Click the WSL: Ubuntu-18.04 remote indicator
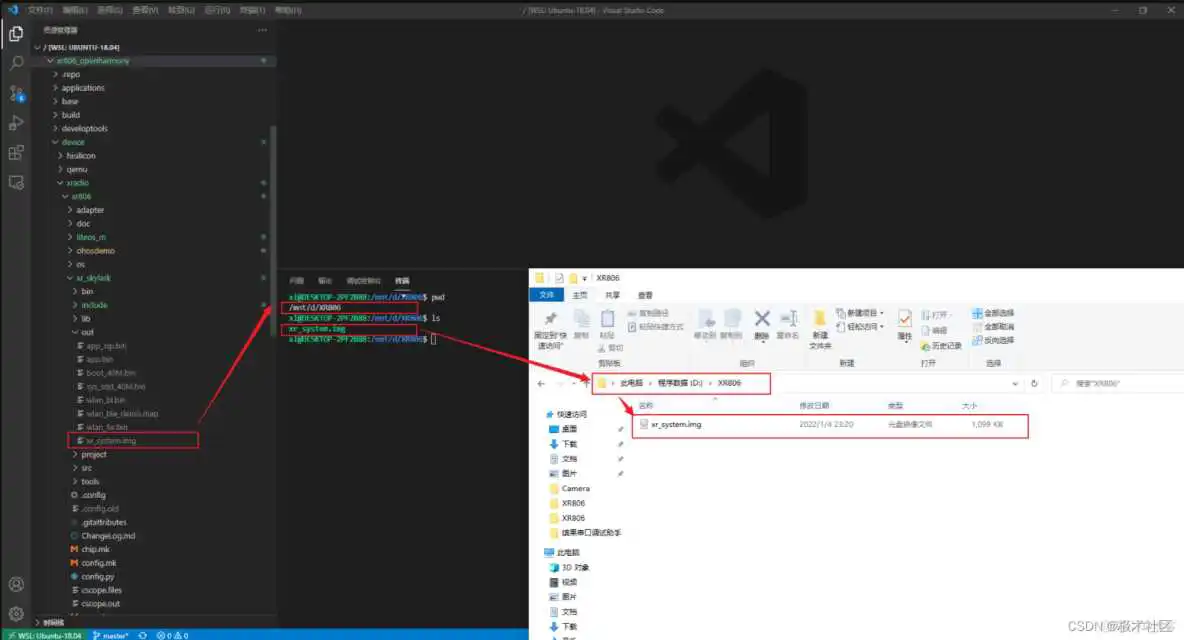 [40, 635]
